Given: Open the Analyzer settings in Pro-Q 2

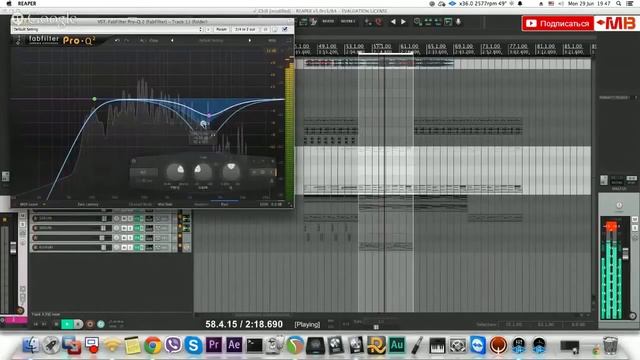Looking at the screenshot, I should click(201, 204).
